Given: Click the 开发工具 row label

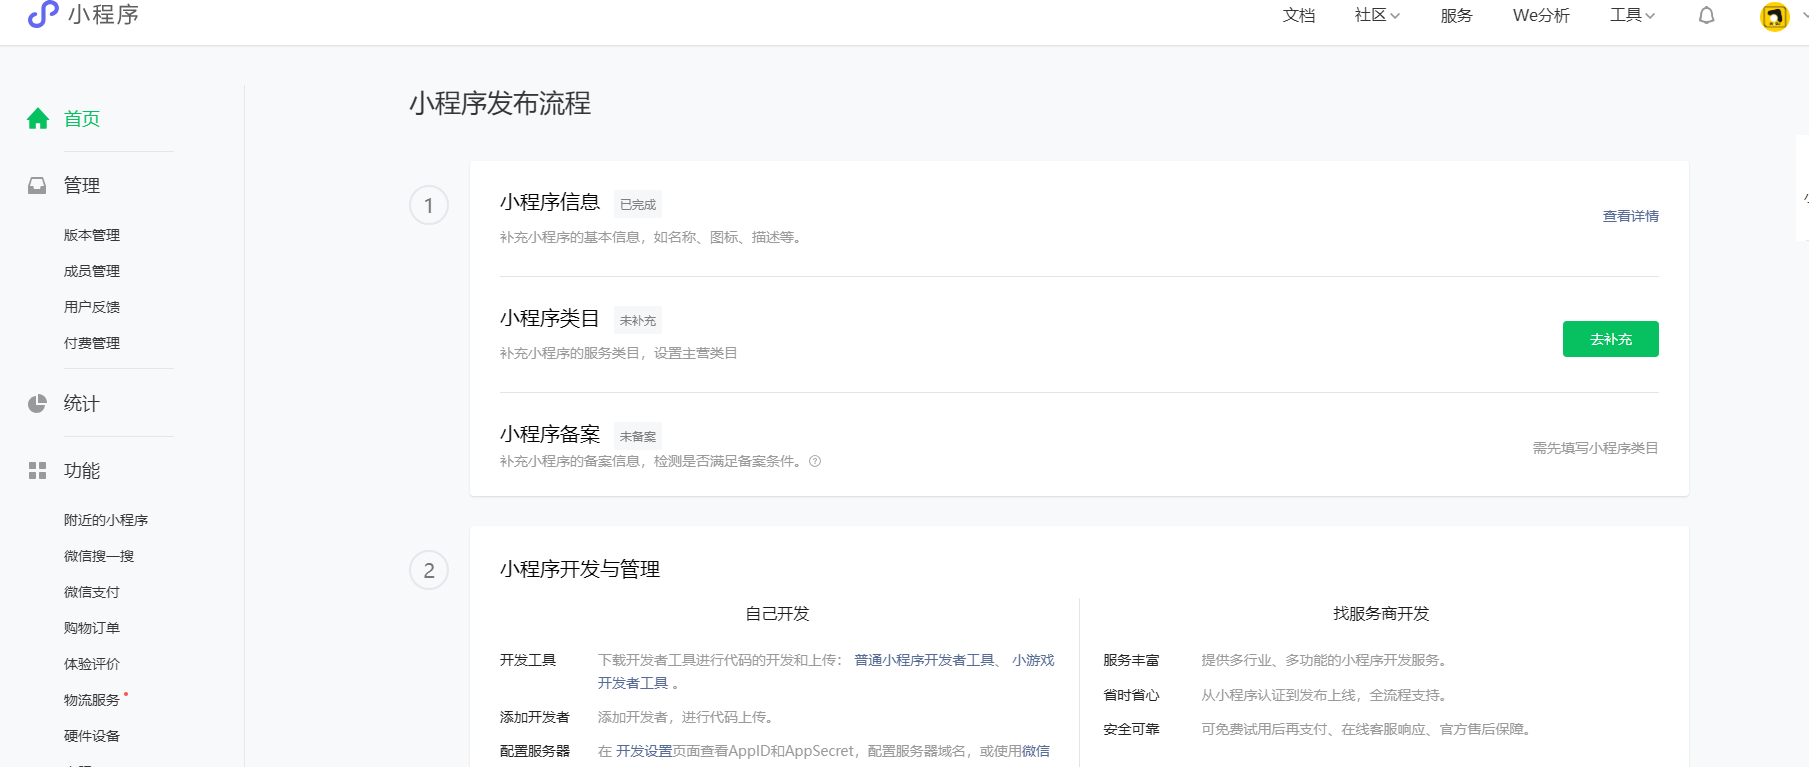Looking at the screenshot, I should coord(528,660).
